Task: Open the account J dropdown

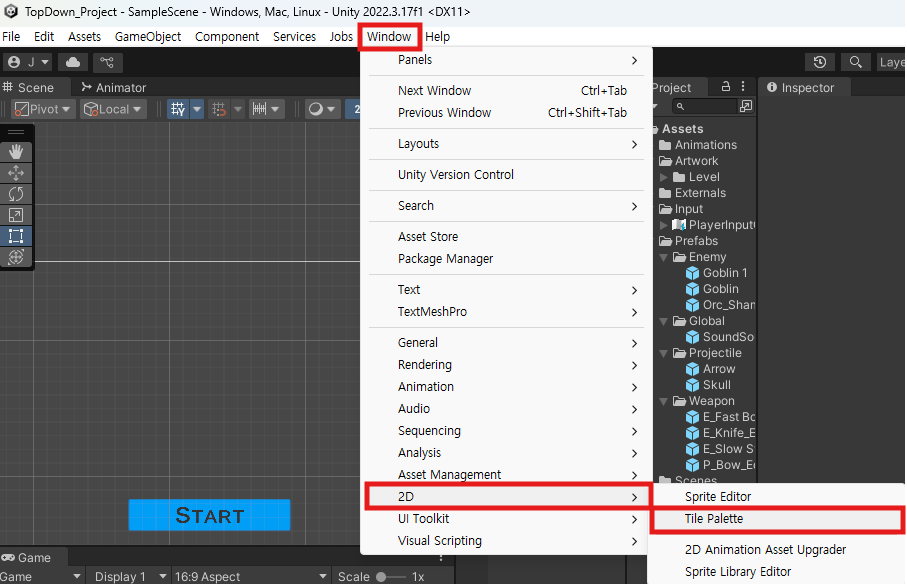Action: tap(28, 62)
